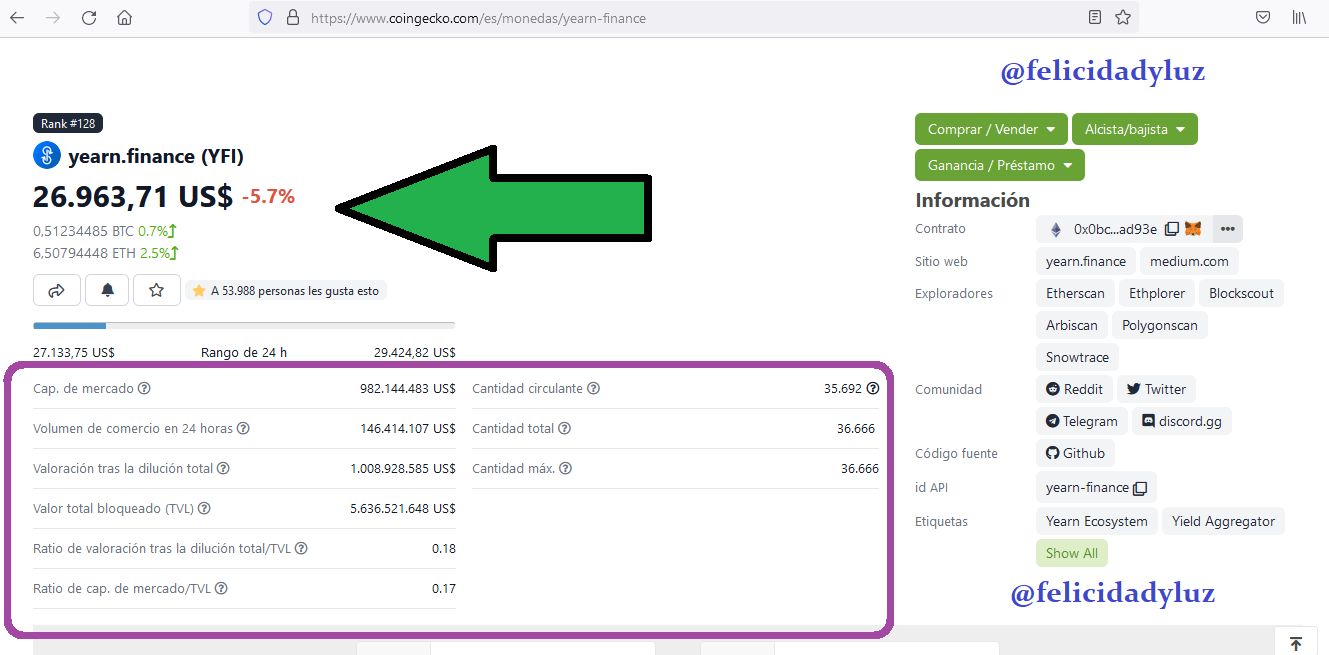This screenshot has height=655, width=1329.
Task: Go back to previous browser page
Action: 17,17
